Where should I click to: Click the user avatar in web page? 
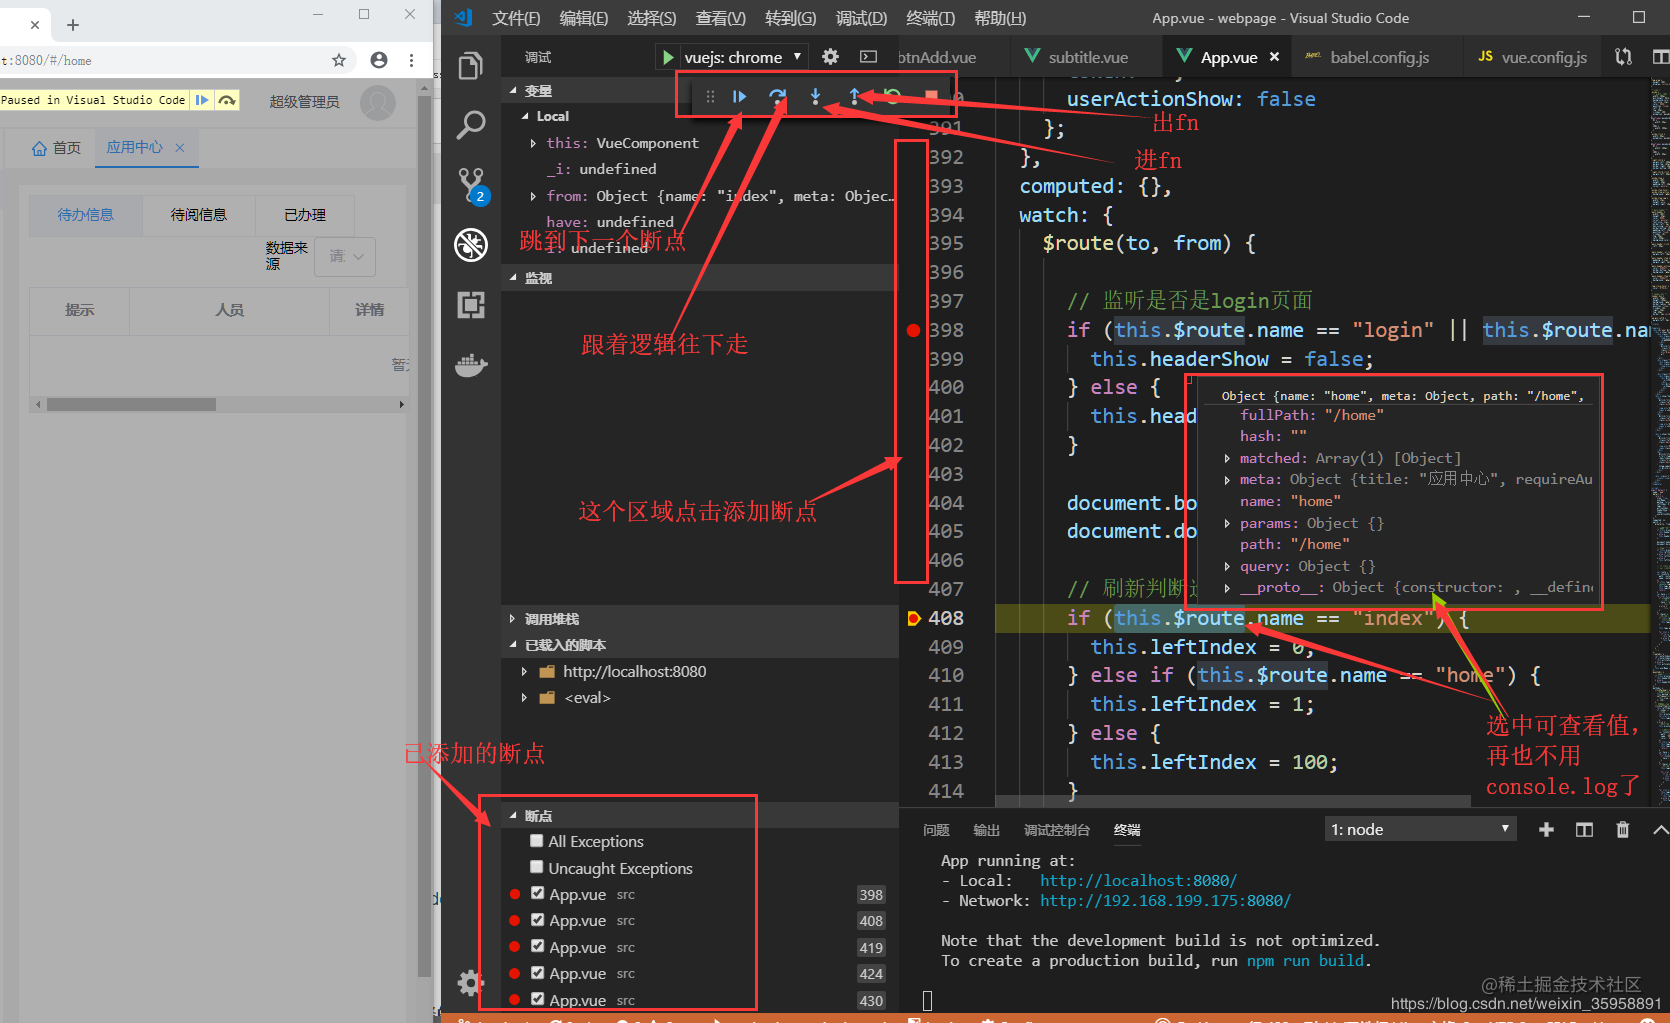point(378,102)
